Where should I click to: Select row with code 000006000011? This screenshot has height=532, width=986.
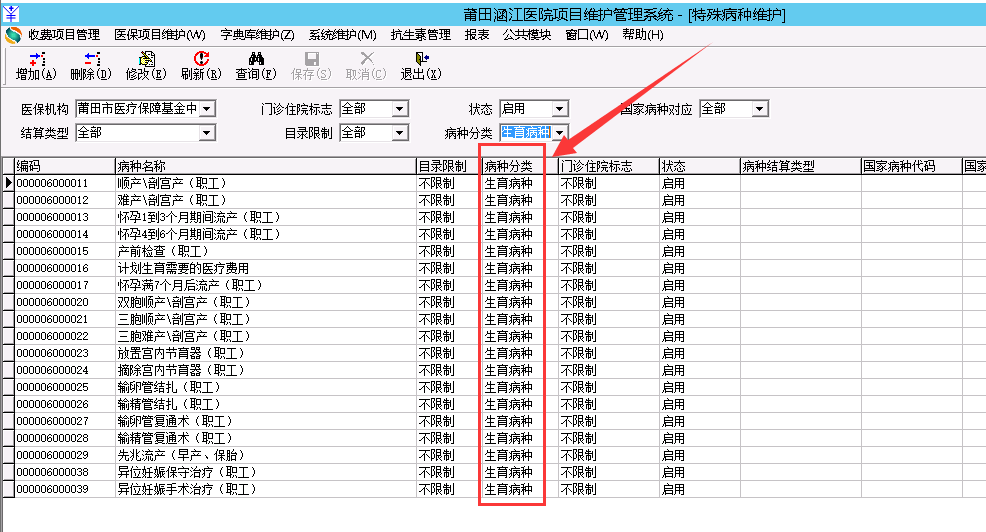tap(53, 184)
